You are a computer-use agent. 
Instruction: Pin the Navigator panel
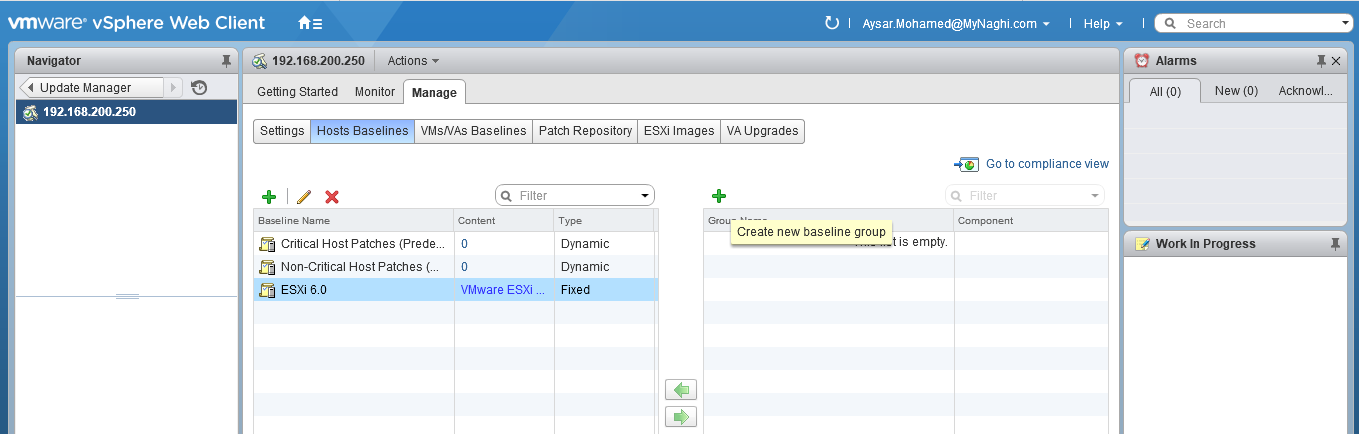click(x=226, y=61)
